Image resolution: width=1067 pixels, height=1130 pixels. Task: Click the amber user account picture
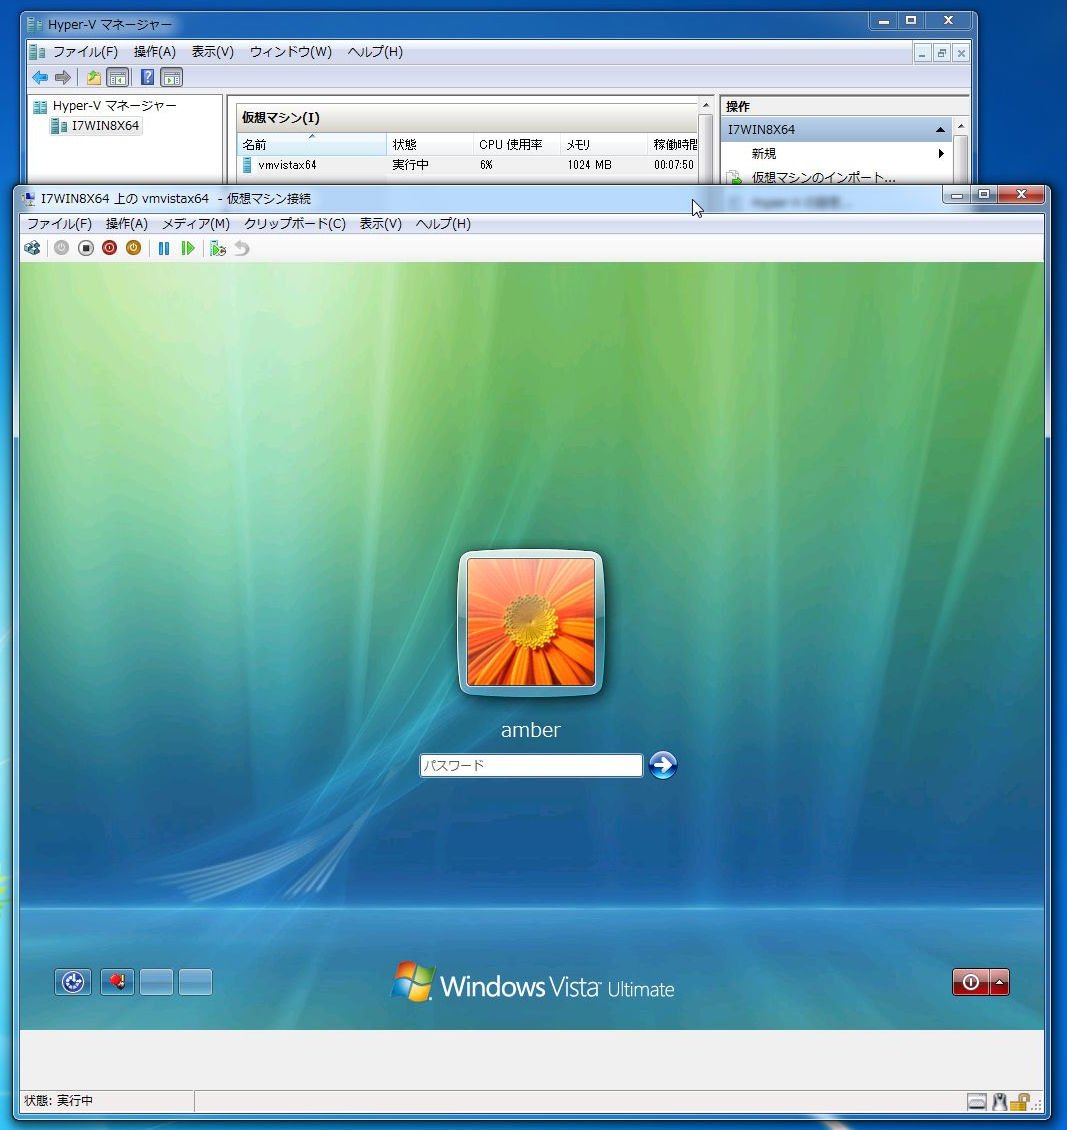pyautogui.click(x=531, y=623)
